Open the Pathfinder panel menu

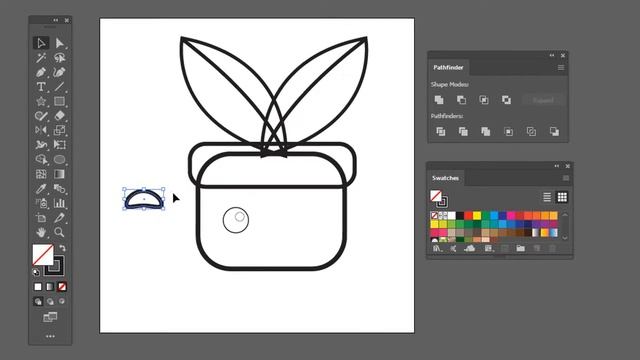click(561, 67)
